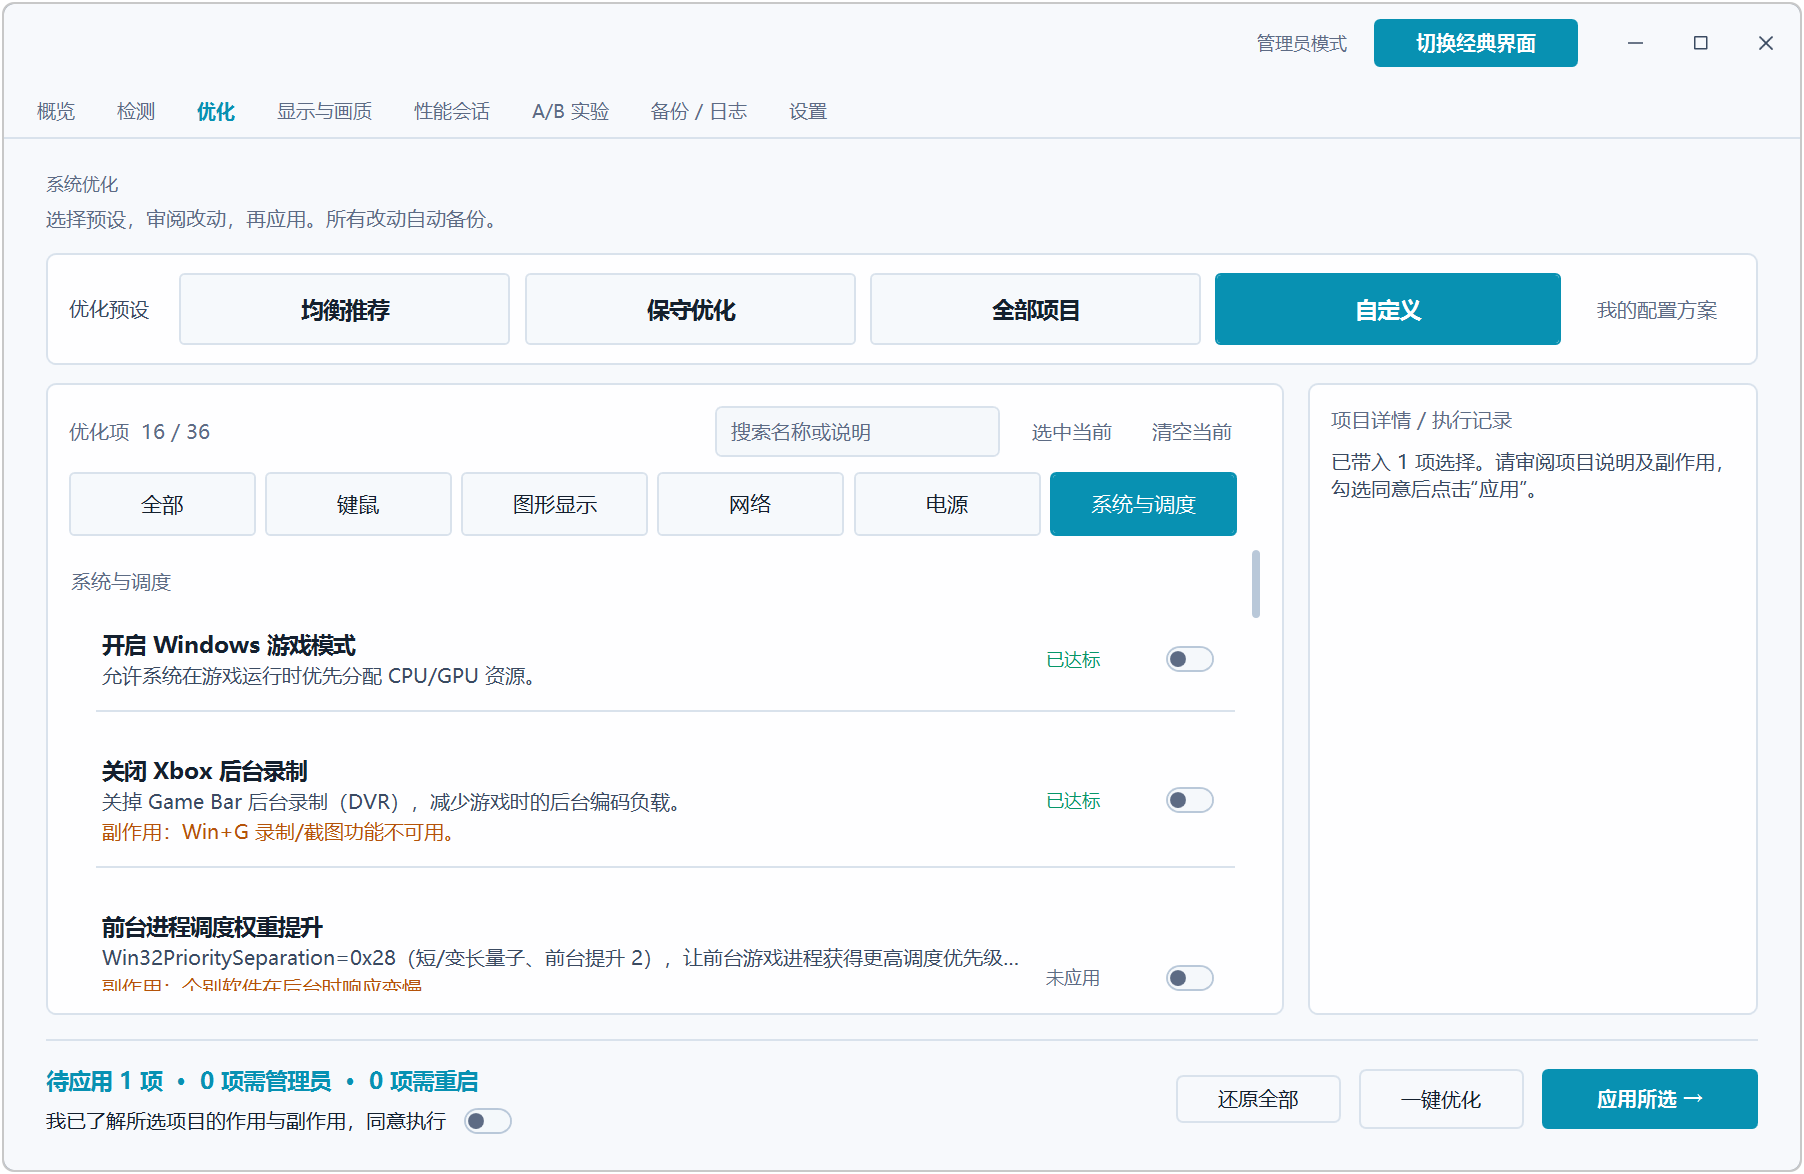
Task: Filter by the 全部 category
Action: [x=162, y=504]
